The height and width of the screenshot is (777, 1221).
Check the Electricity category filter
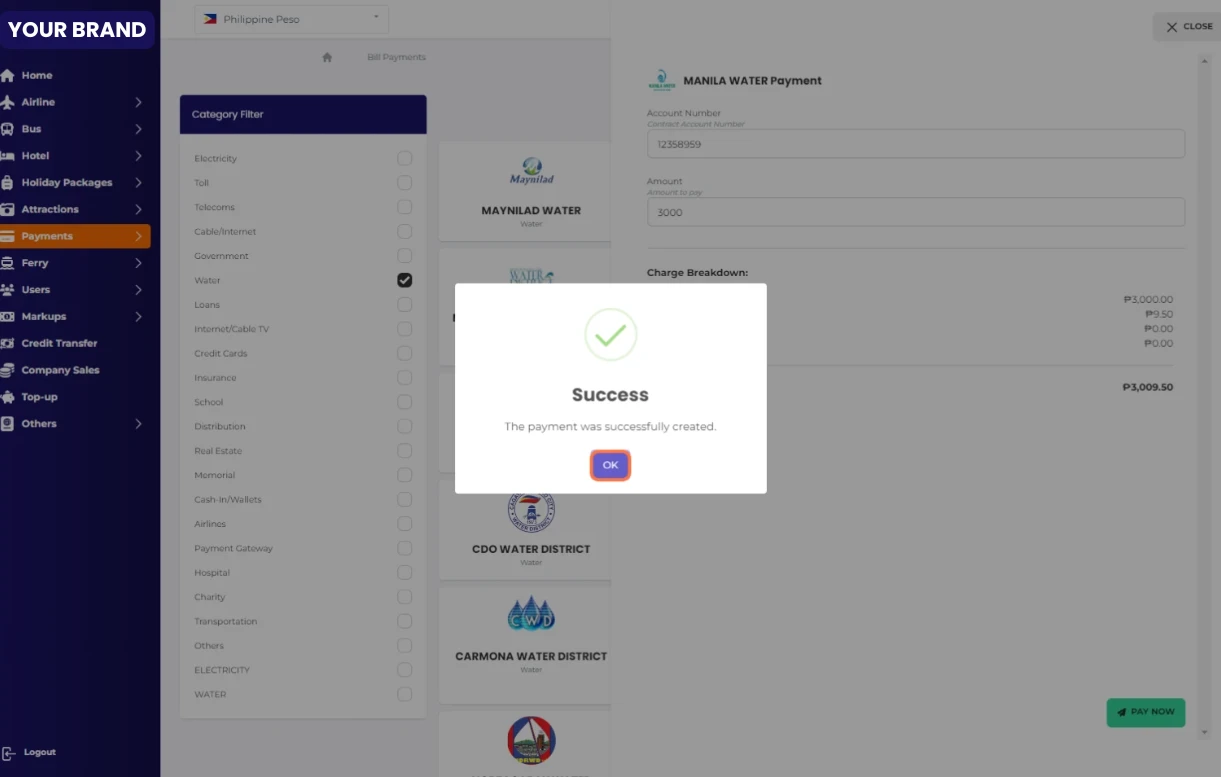tap(404, 159)
